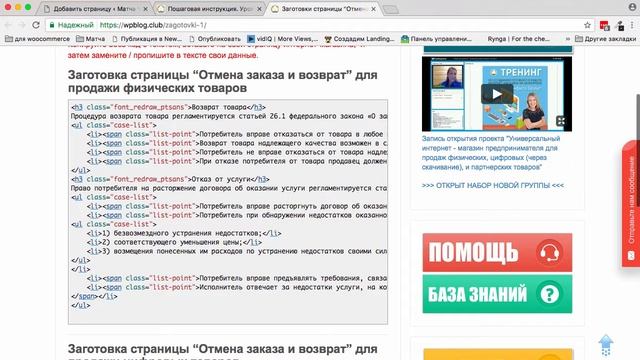Open the Панель управлени... bookmark

pyautogui.click(x=436, y=39)
